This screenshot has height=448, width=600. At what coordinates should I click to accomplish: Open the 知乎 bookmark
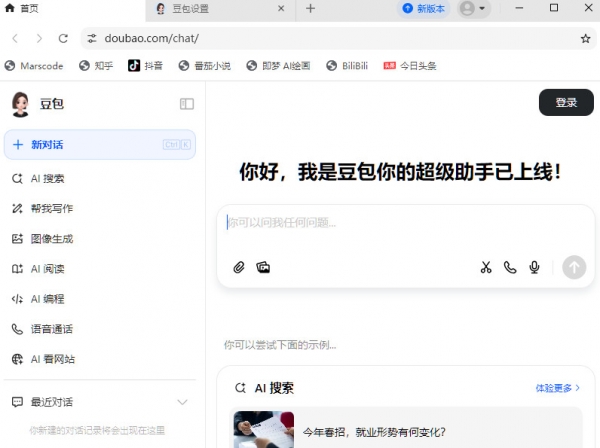click(96, 66)
